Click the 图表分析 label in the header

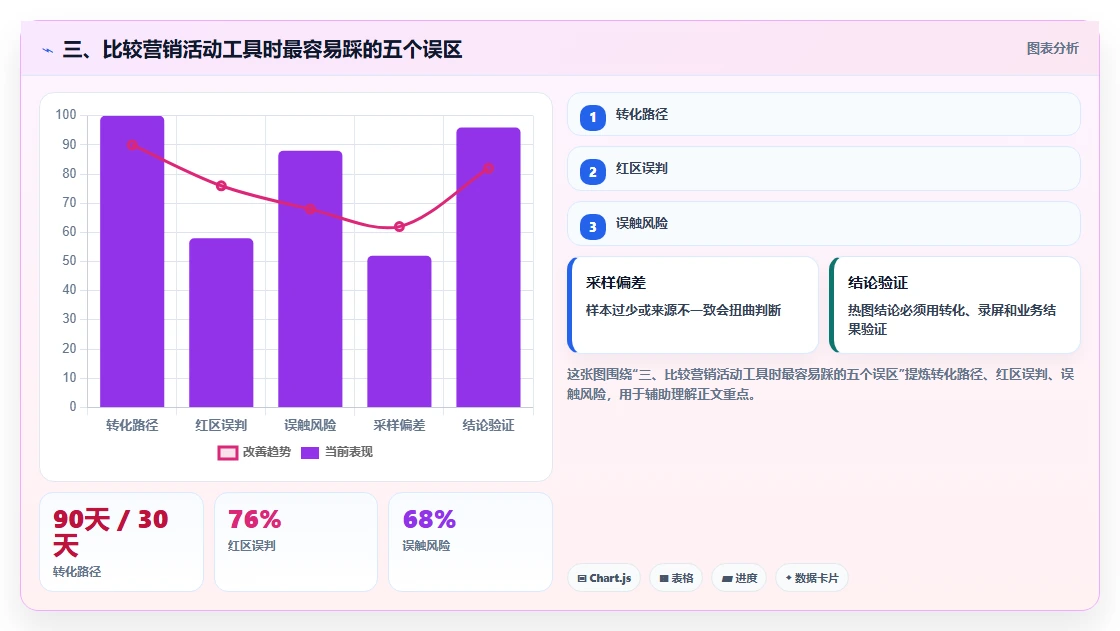[x=1052, y=49]
